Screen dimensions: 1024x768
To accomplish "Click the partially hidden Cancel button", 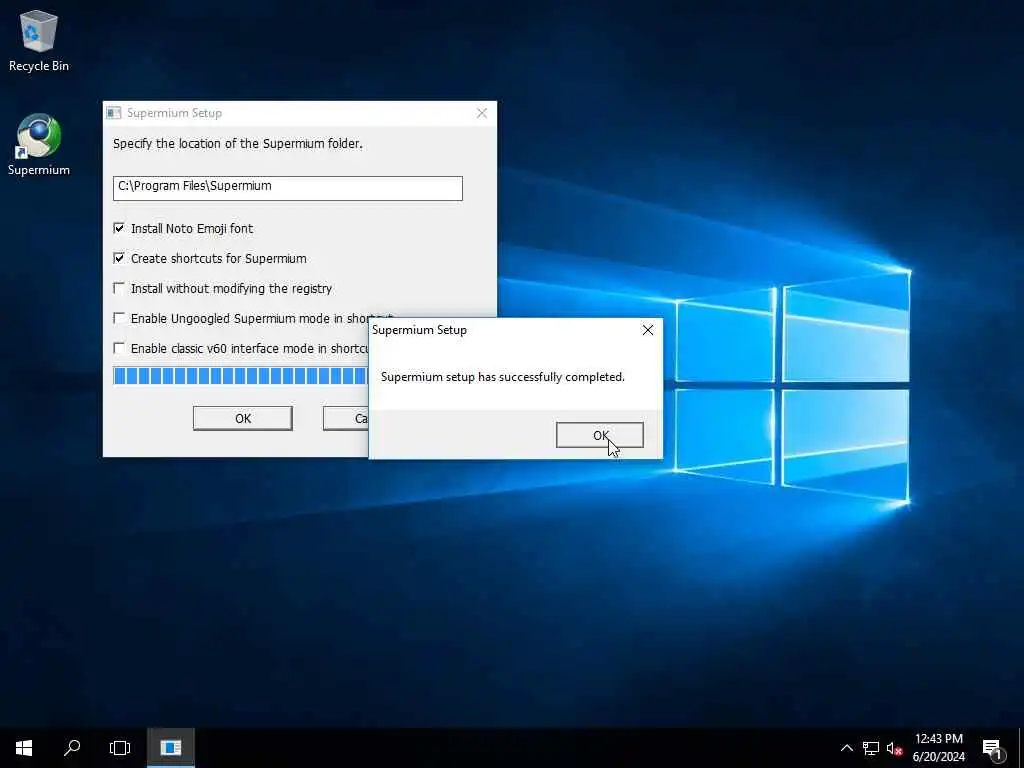I will coord(346,419).
